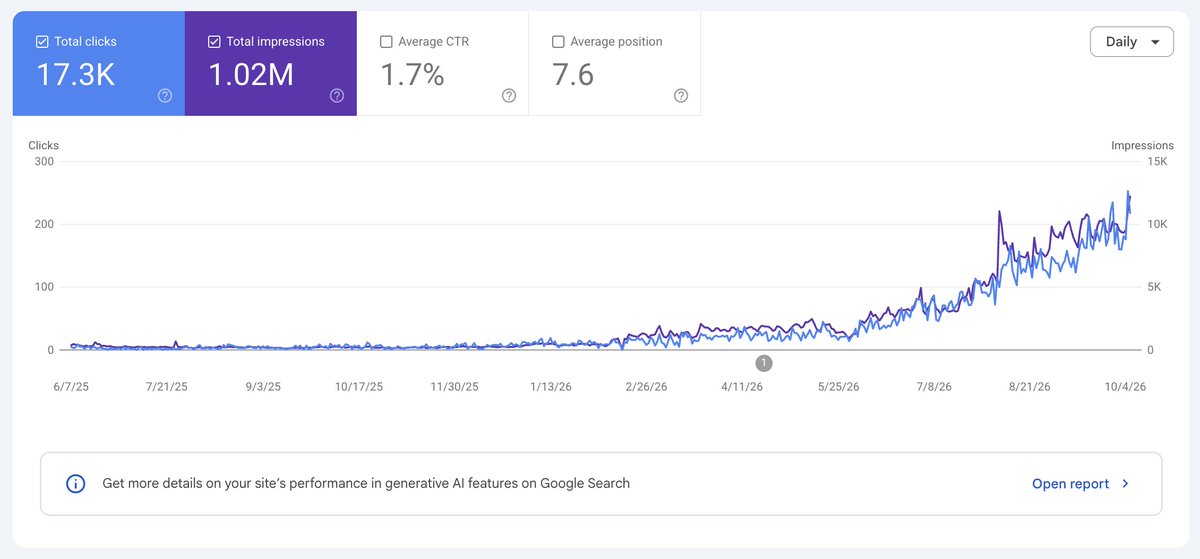Click the 9/3/25 date label
Screen dimensions: 1200x559
(x=263, y=387)
